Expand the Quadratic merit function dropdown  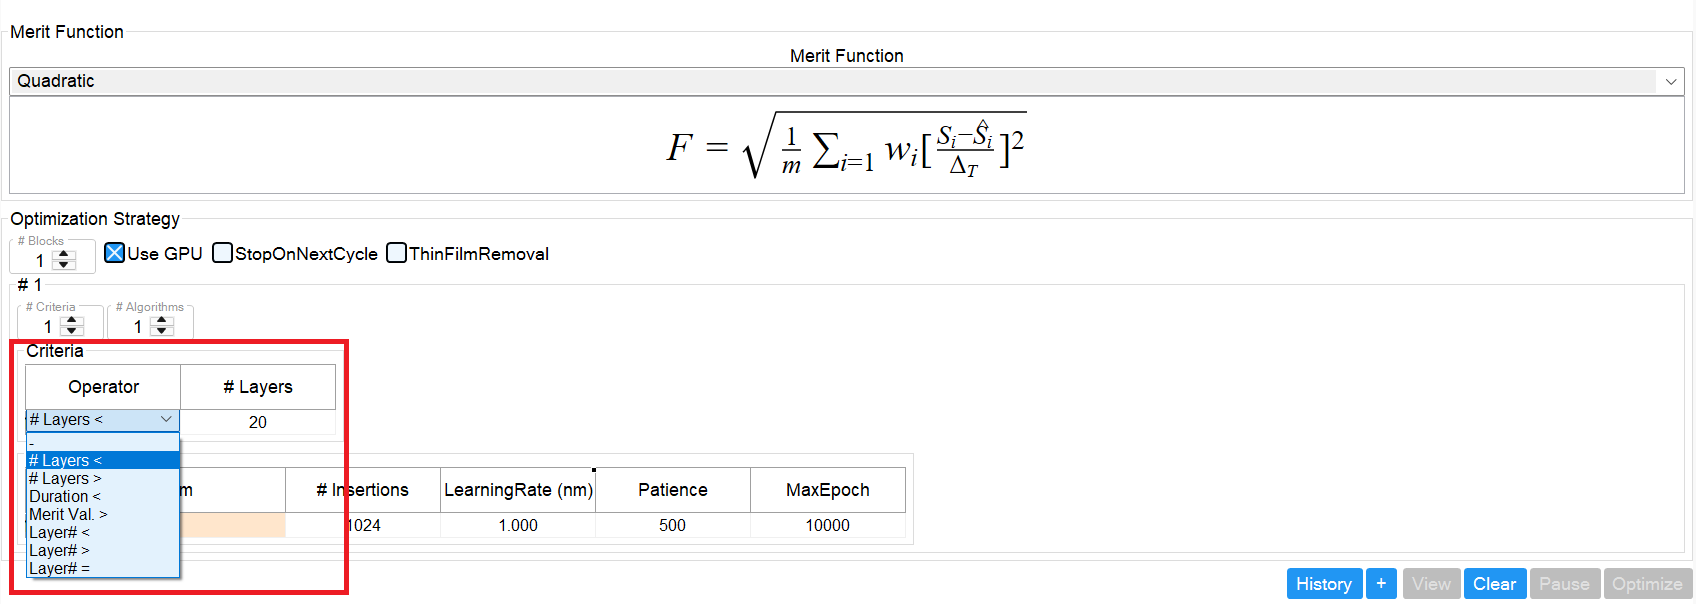pos(1670,81)
